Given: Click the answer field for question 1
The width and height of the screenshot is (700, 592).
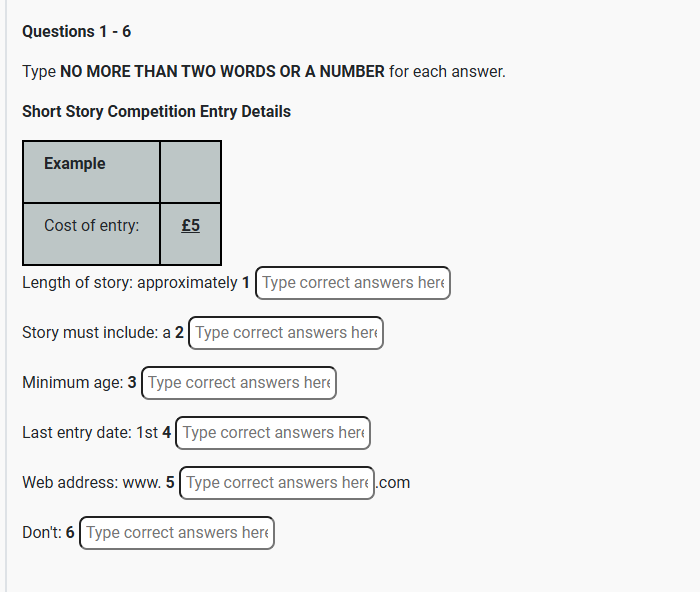Looking at the screenshot, I should point(353,283).
